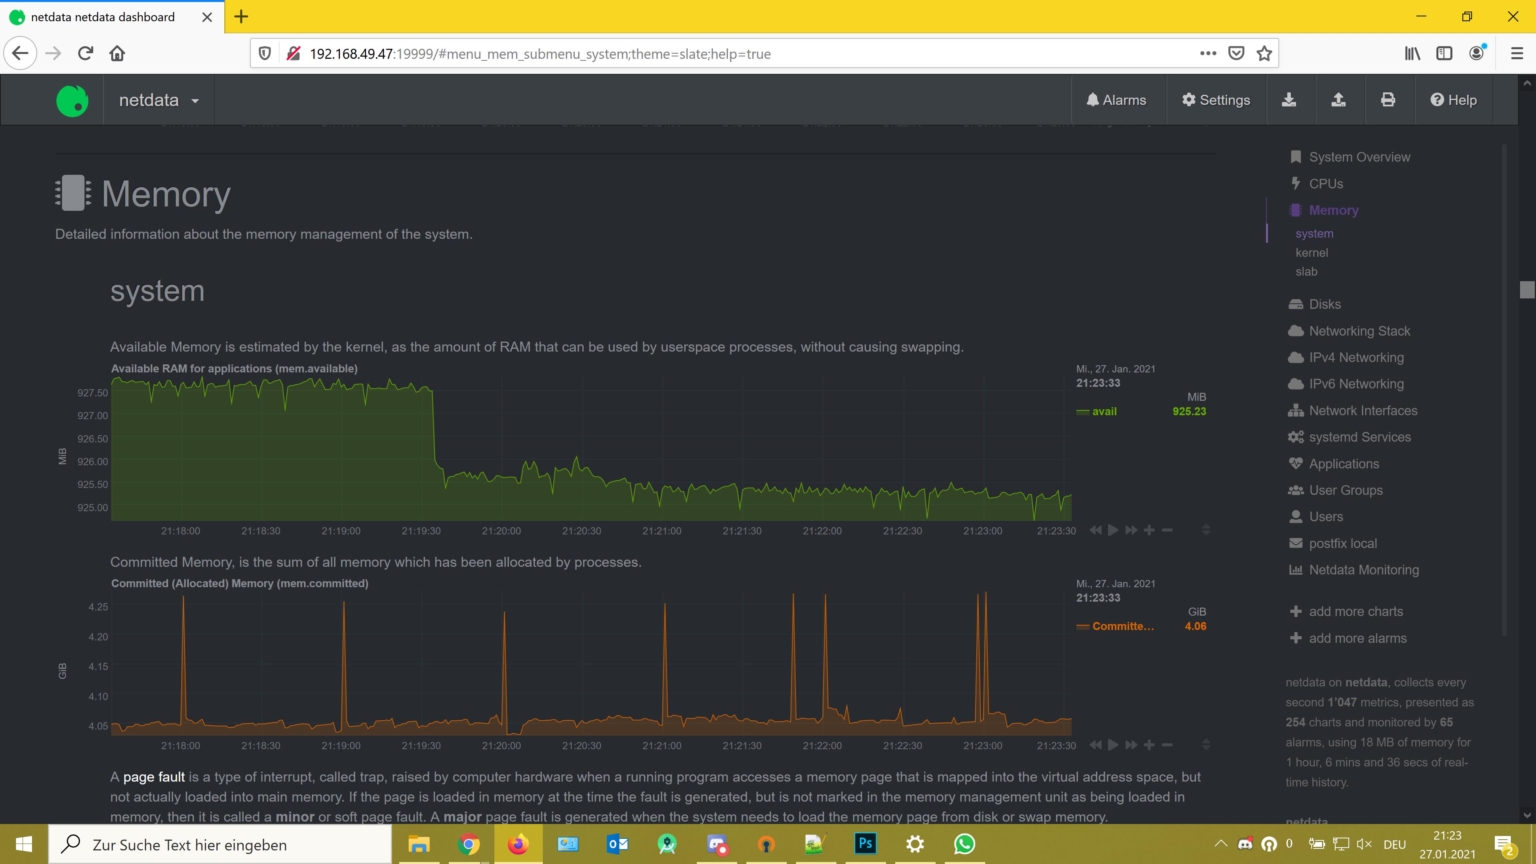Image resolution: width=1536 pixels, height=864 pixels.
Task: Click the print dashboard icon
Action: coord(1388,100)
